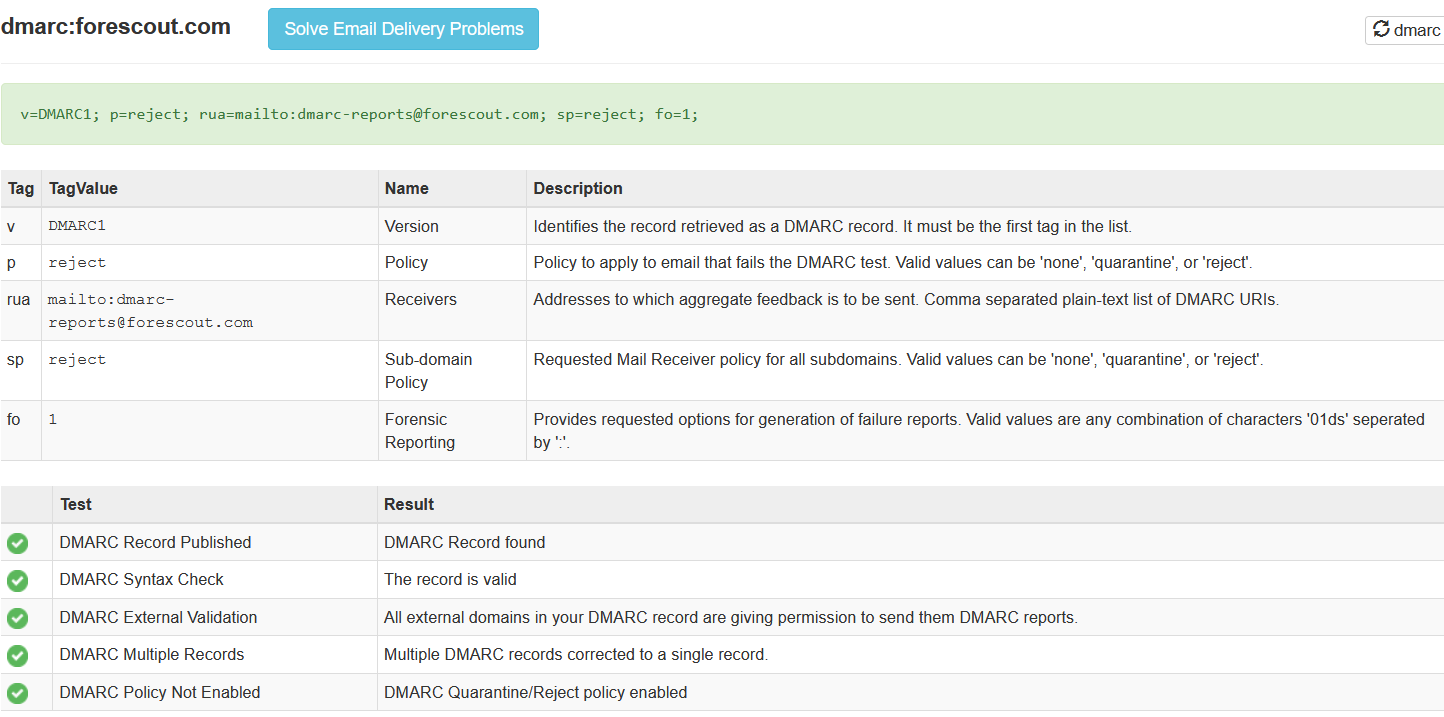
Task: Click green check icon for DMARC Multiple Records
Action: tap(18, 655)
